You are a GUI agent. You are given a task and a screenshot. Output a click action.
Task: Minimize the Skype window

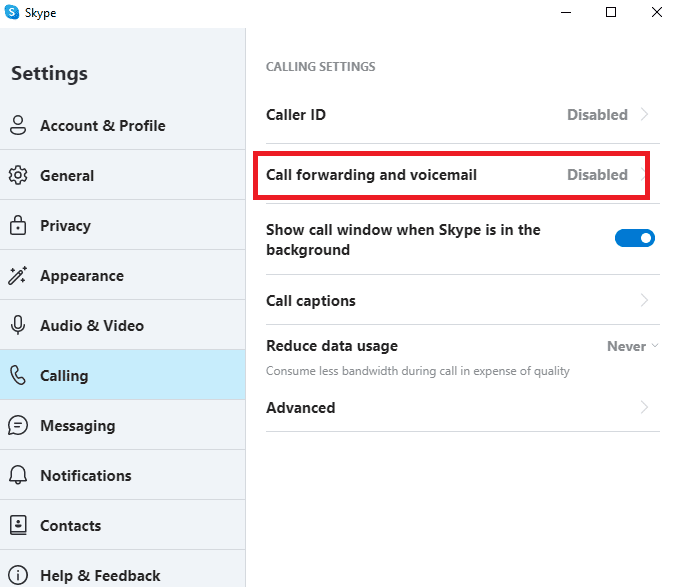pos(566,12)
